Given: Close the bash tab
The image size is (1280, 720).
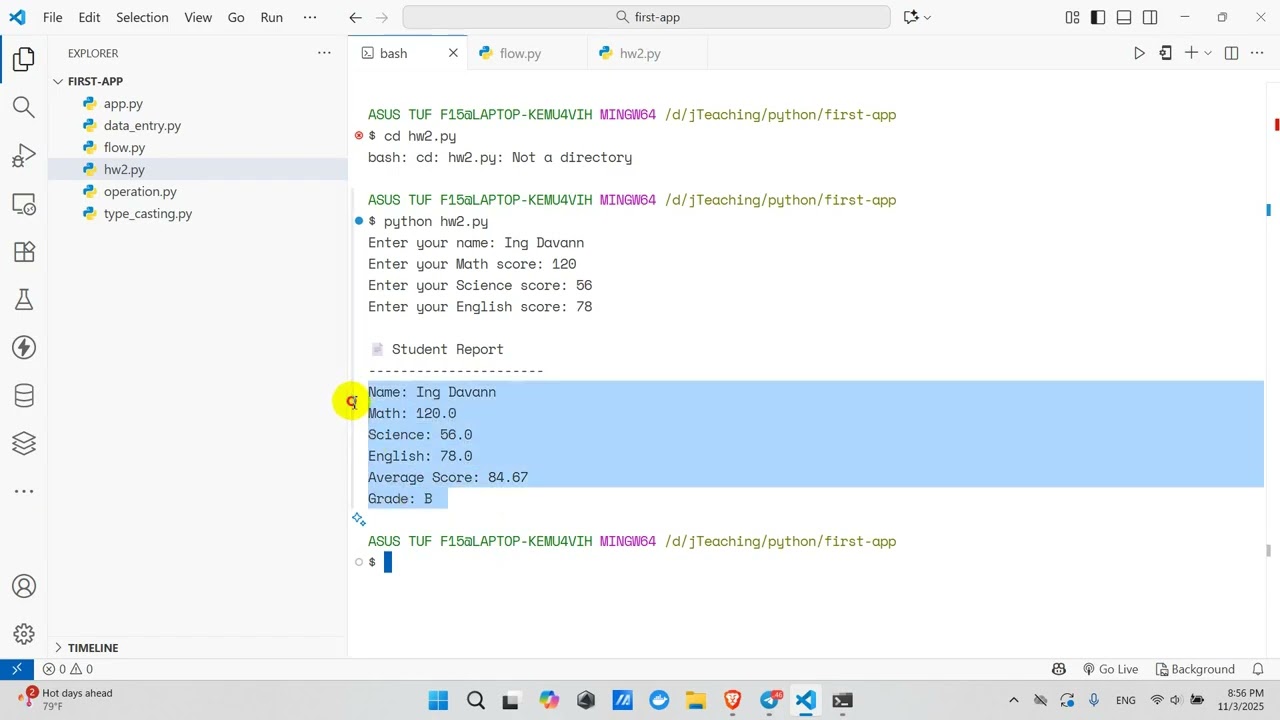Looking at the screenshot, I should point(453,53).
